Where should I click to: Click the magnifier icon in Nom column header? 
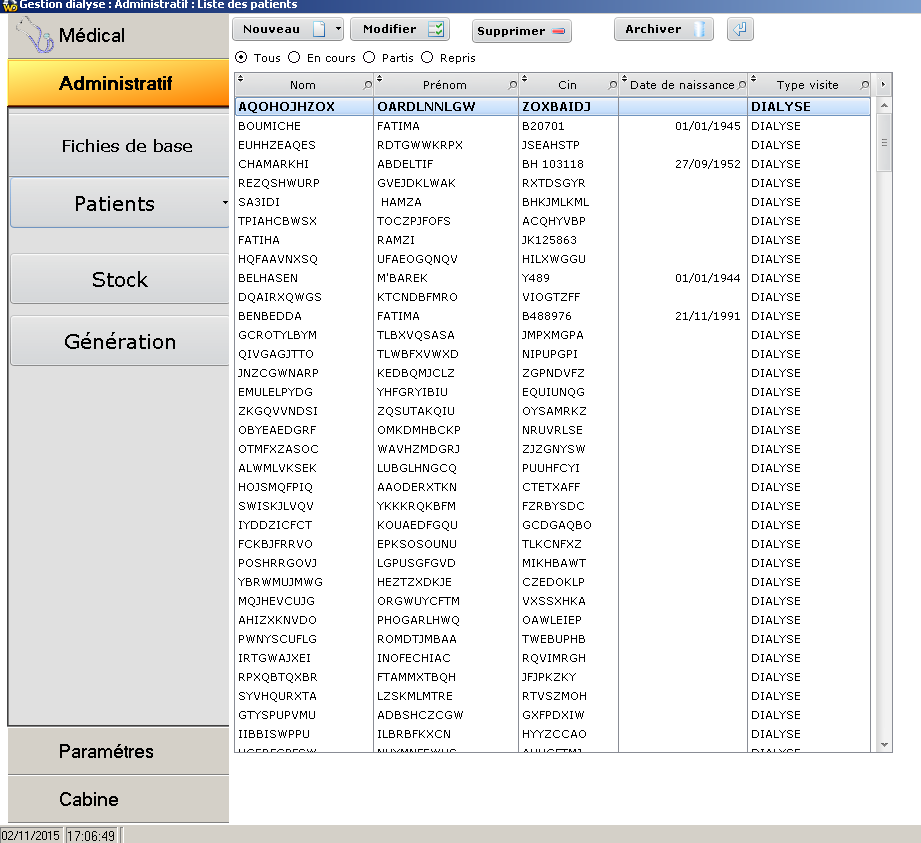(367, 85)
